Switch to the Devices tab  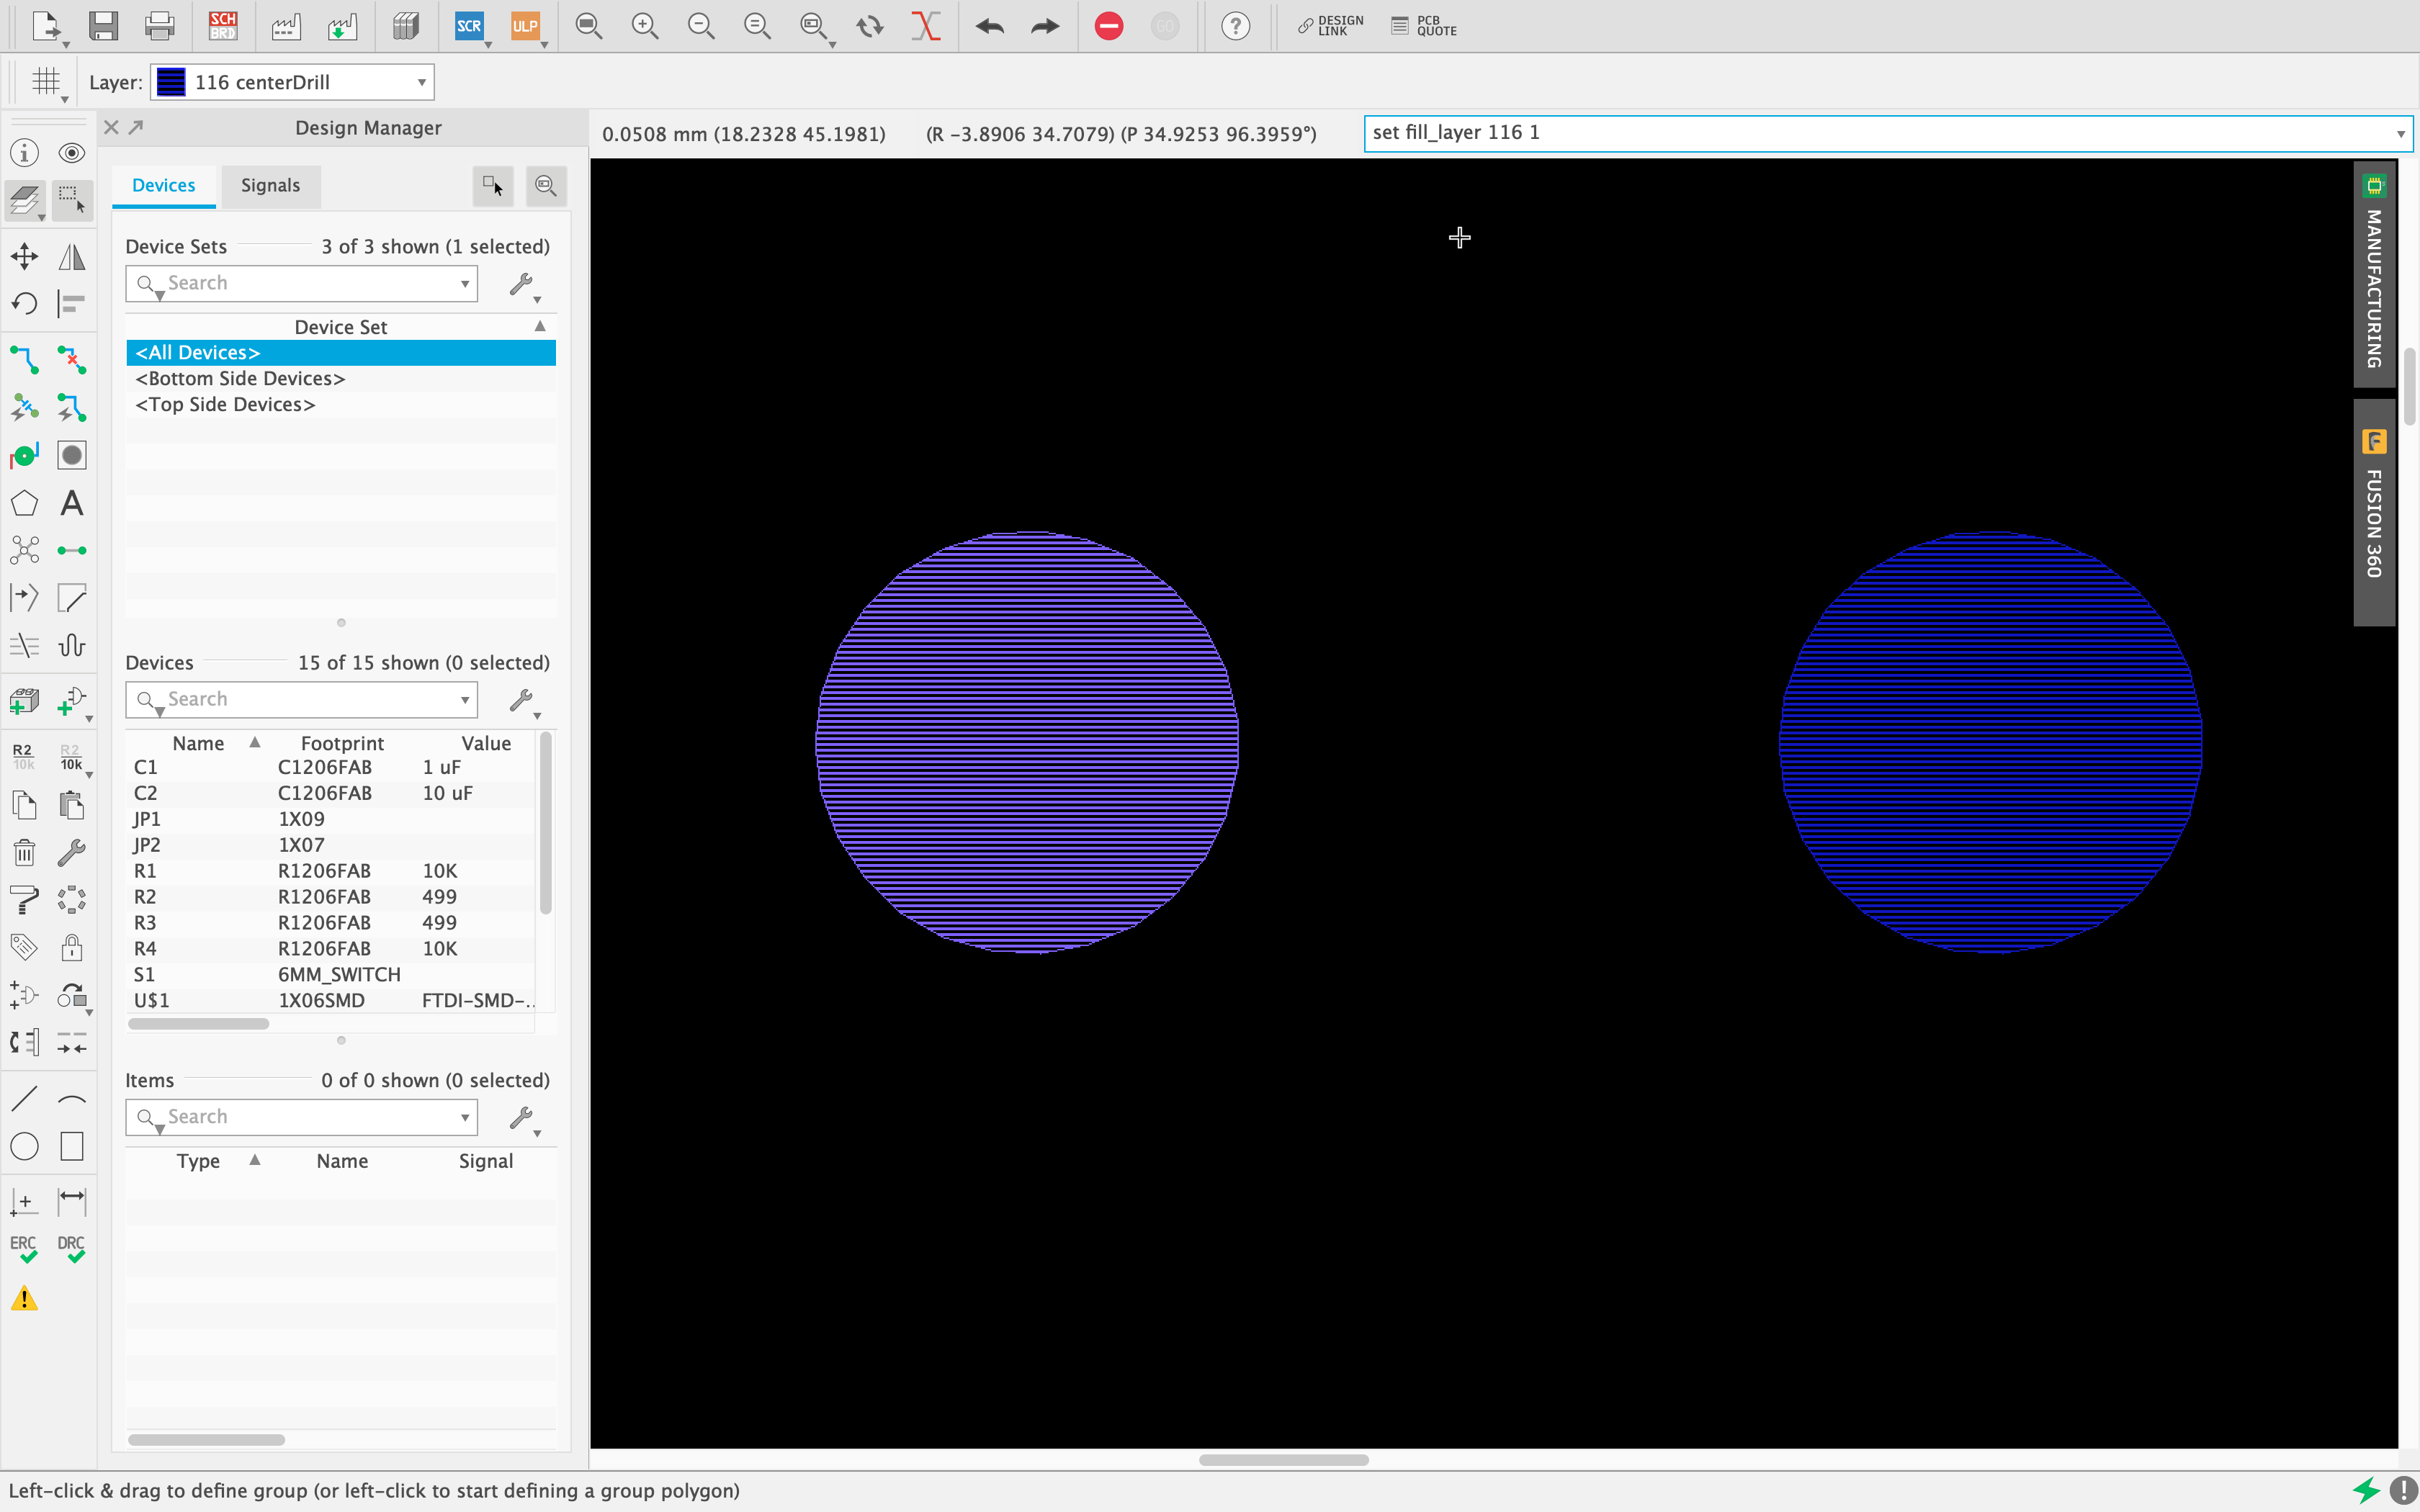[x=164, y=186]
